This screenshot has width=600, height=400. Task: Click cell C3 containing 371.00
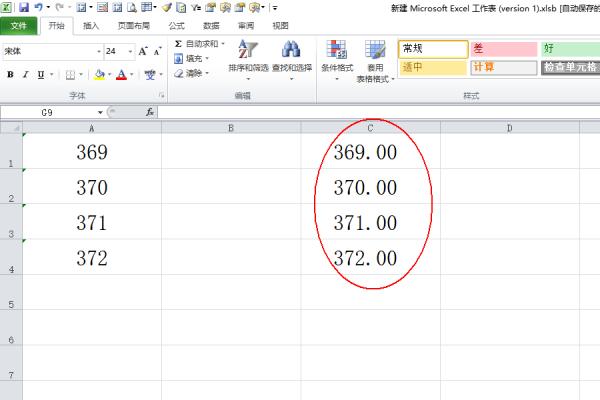(x=370, y=222)
